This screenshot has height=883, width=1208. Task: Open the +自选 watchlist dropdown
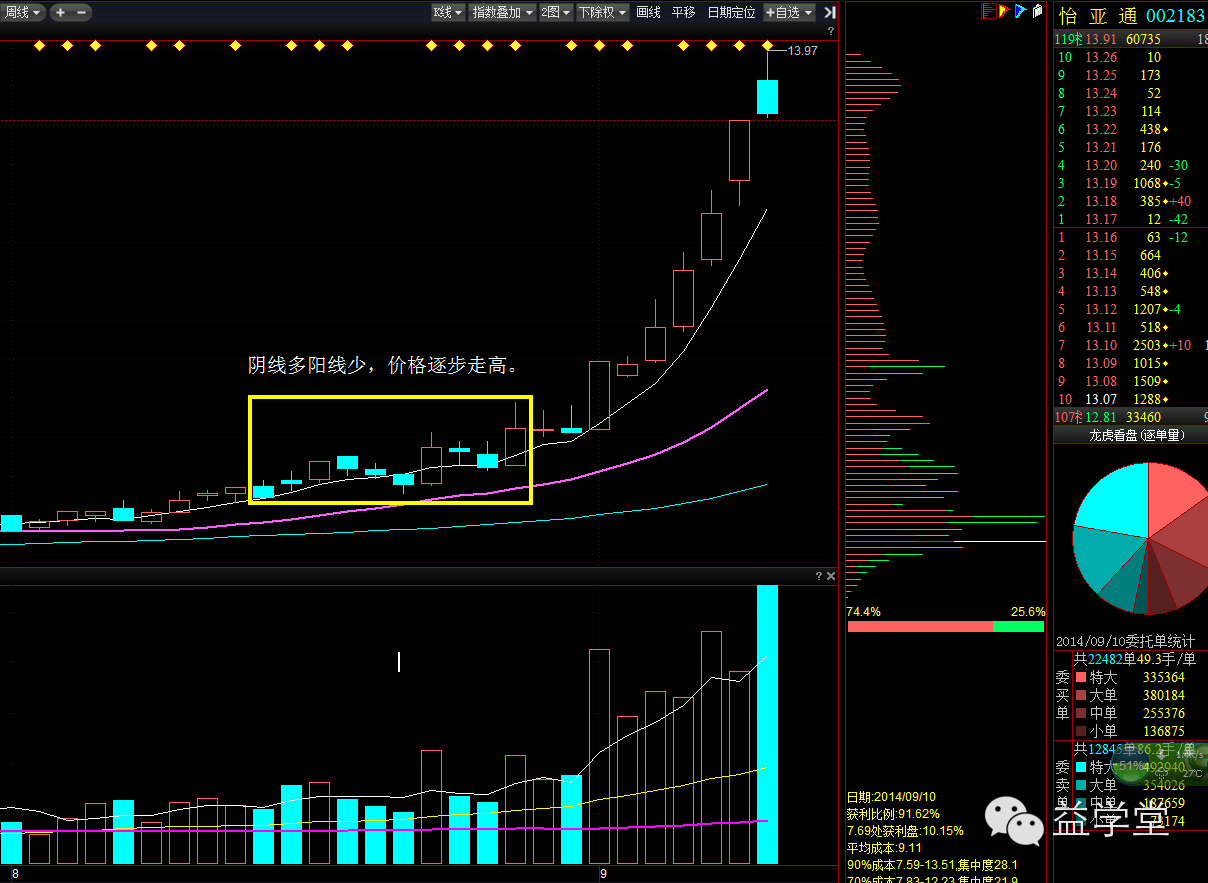coord(789,12)
